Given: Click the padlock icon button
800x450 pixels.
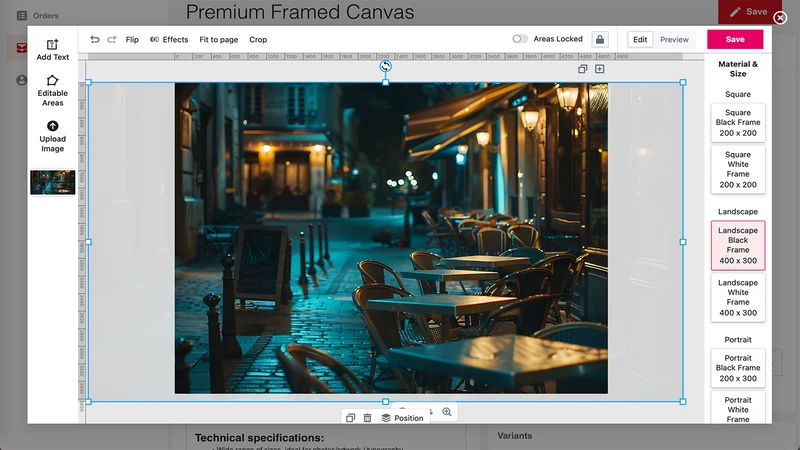Looking at the screenshot, I should pyautogui.click(x=600, y=39).
